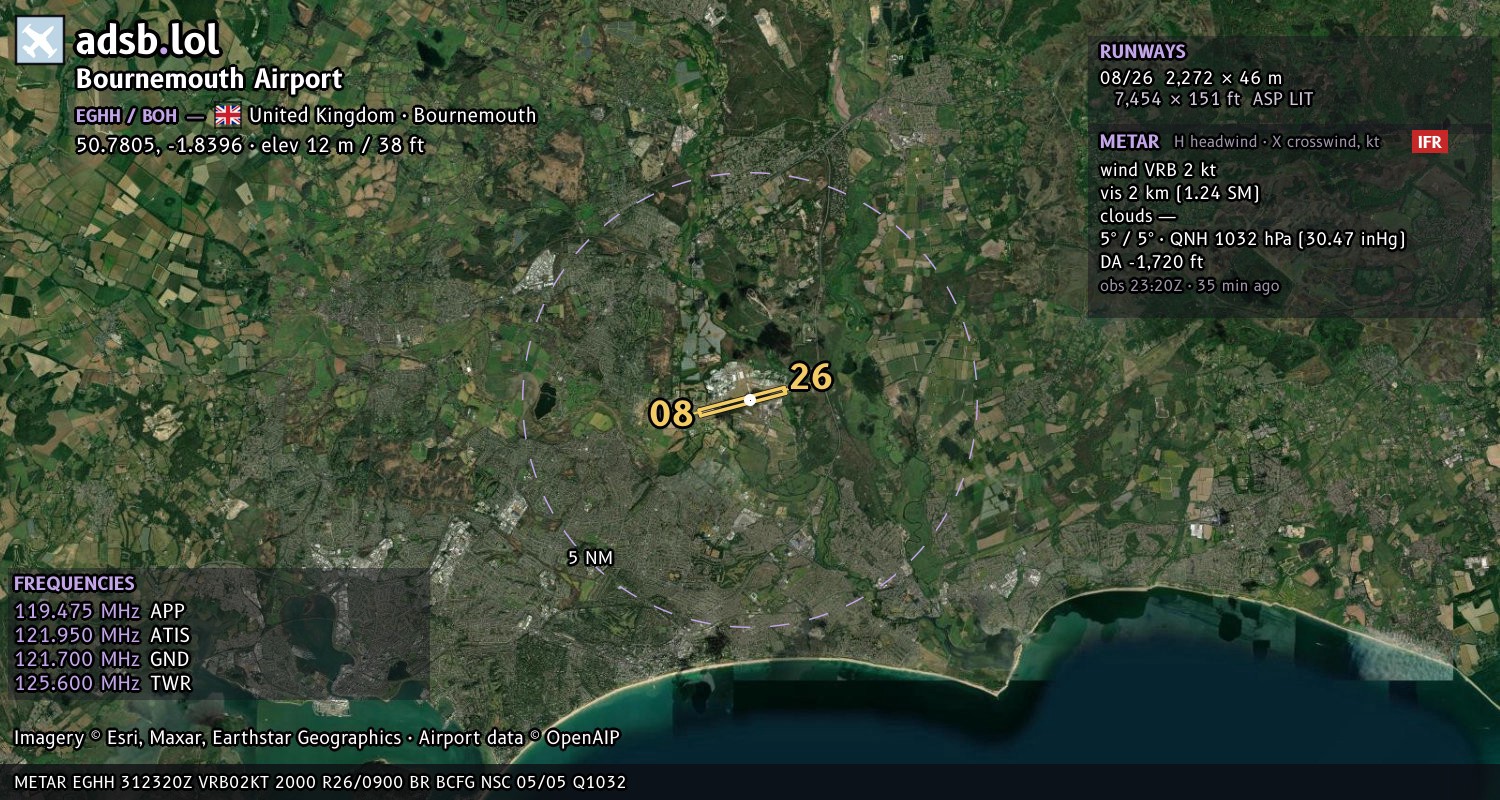Screen dimensions: 1500x800
Task: Click the United Kingdom · Bournemouth location text
Action: (x=393, y=115)
